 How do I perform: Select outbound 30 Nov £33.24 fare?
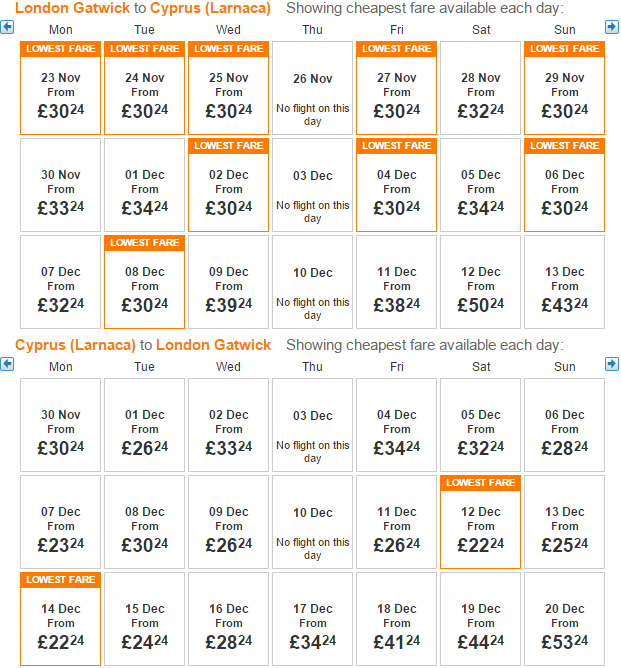click(60, 185)
